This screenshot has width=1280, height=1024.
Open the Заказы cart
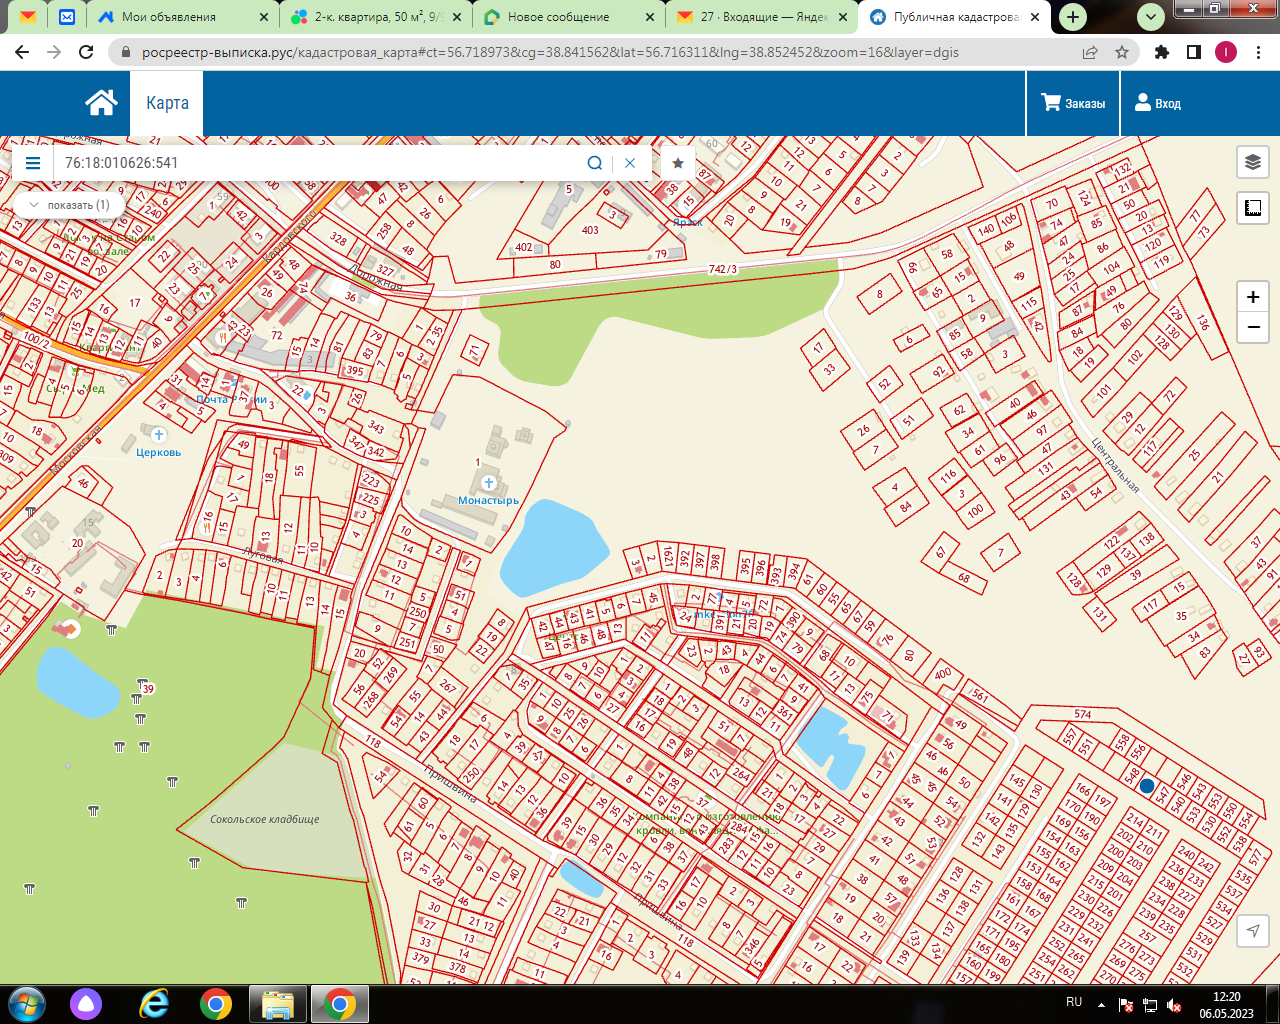click(1073, 103)
